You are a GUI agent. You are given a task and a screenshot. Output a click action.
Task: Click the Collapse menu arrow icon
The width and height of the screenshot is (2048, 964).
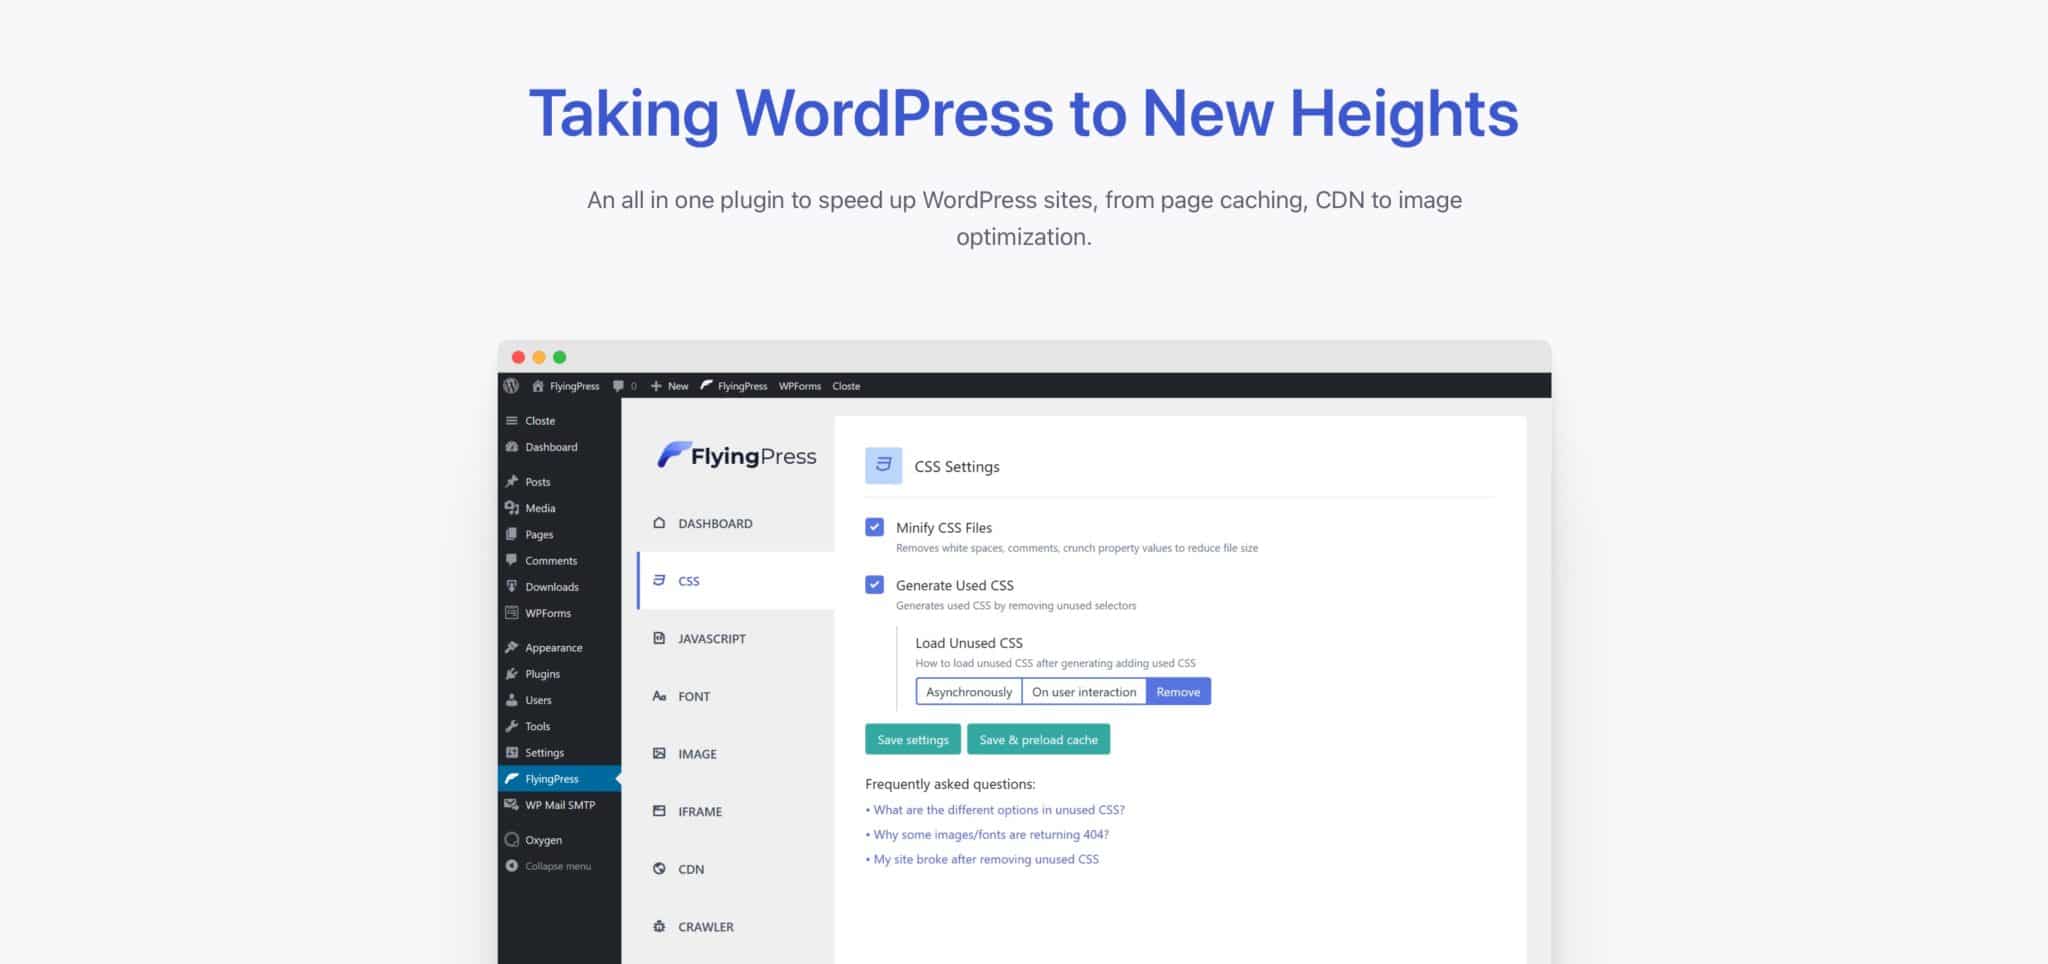tap(512, 866)
